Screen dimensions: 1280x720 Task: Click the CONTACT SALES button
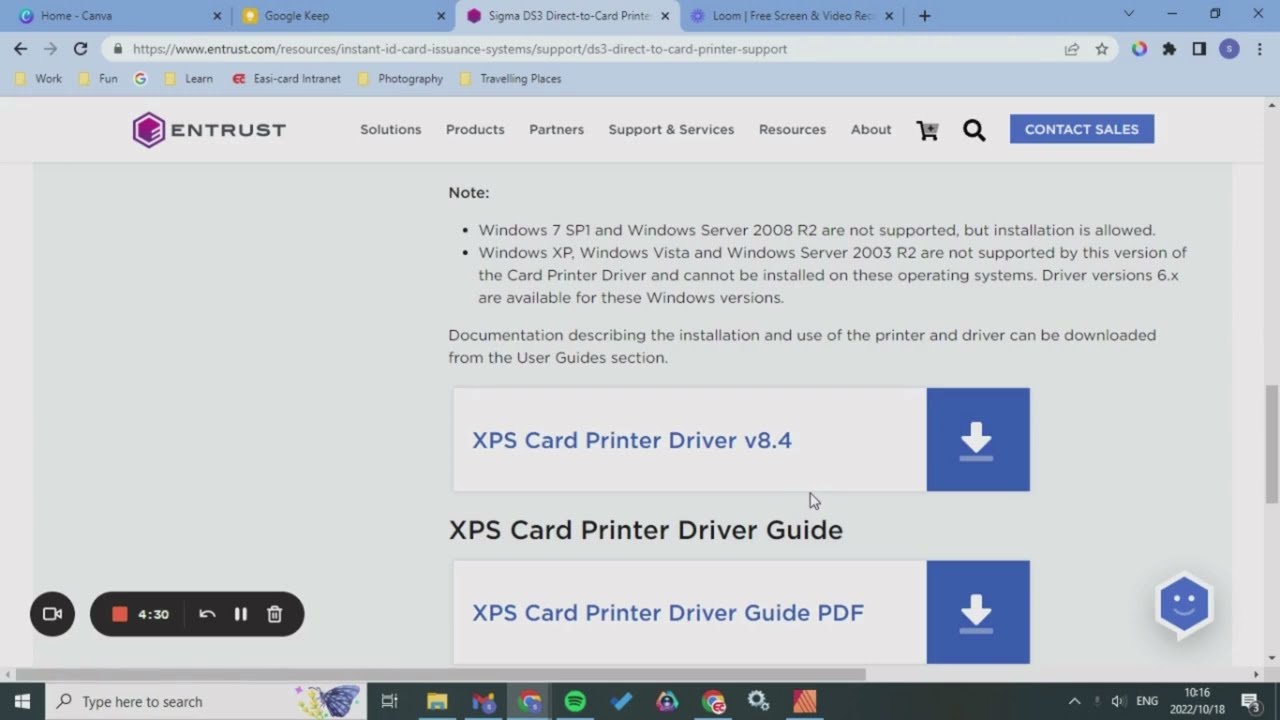[1082, 129]
